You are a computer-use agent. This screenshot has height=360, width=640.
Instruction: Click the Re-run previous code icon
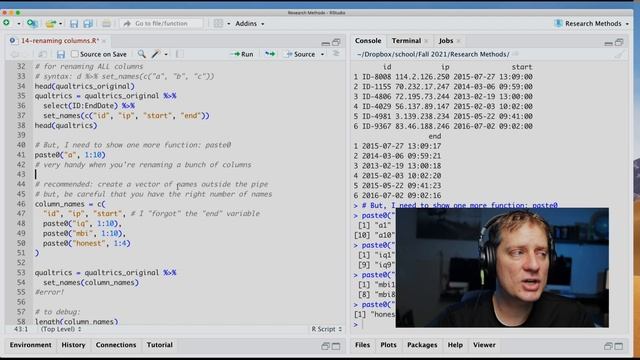click(270, 54)
